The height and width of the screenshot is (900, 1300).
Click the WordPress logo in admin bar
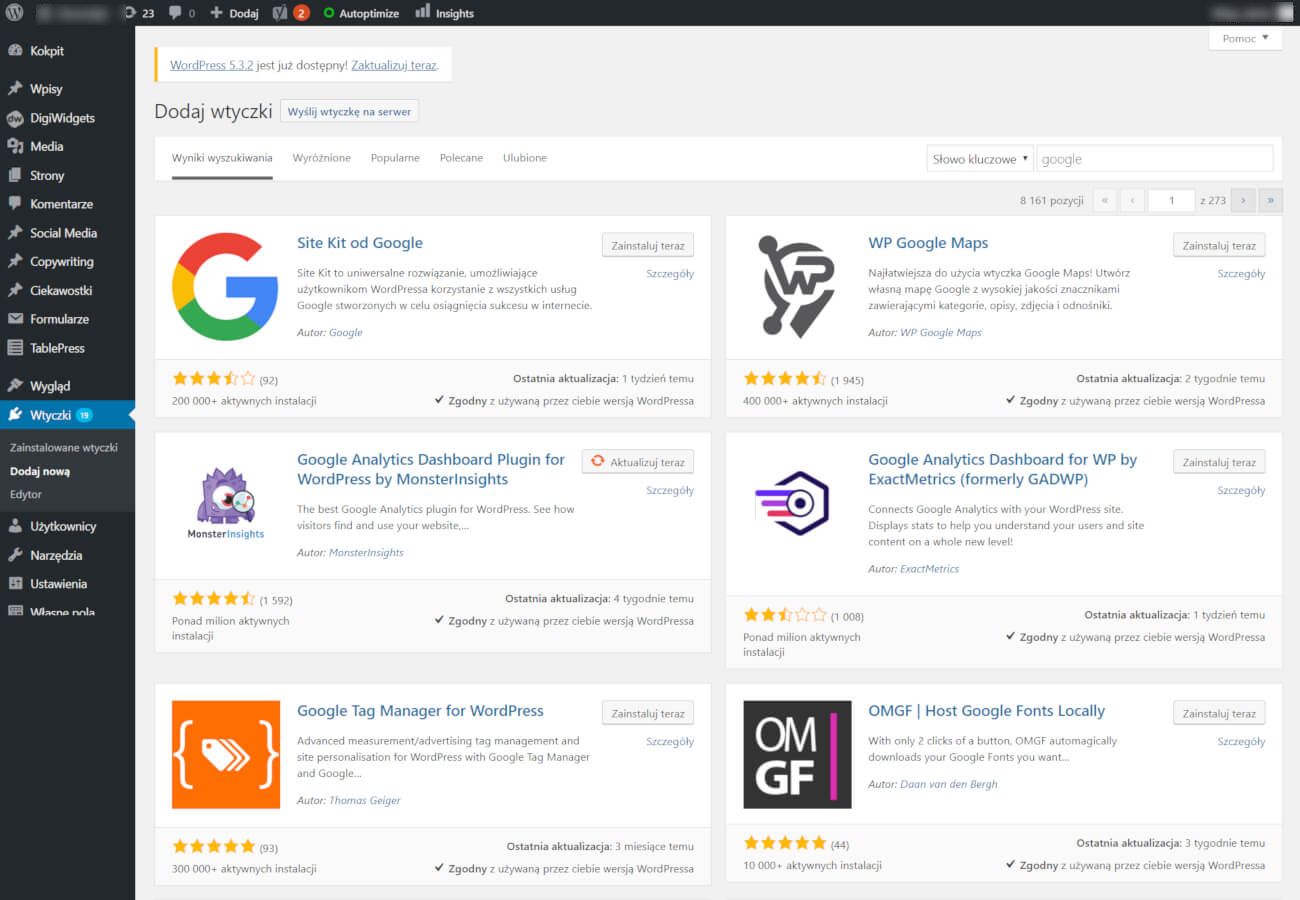(x=15, y=13)
